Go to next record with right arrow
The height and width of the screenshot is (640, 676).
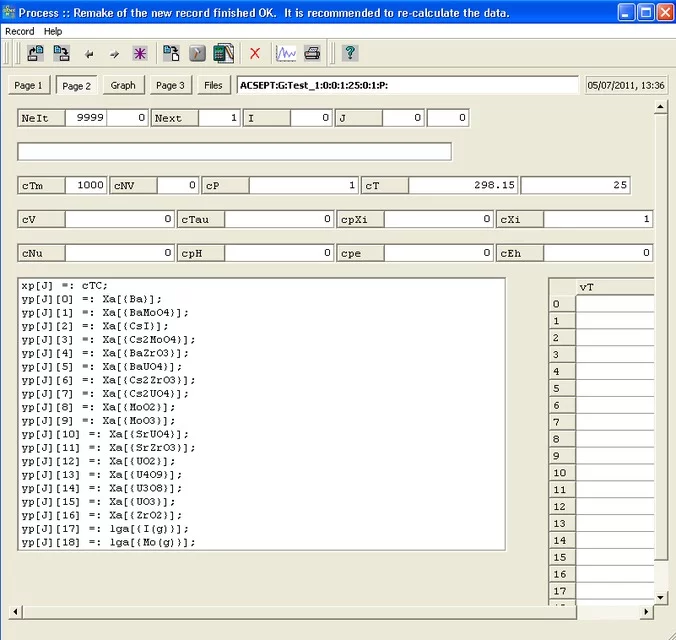(114, 54)
